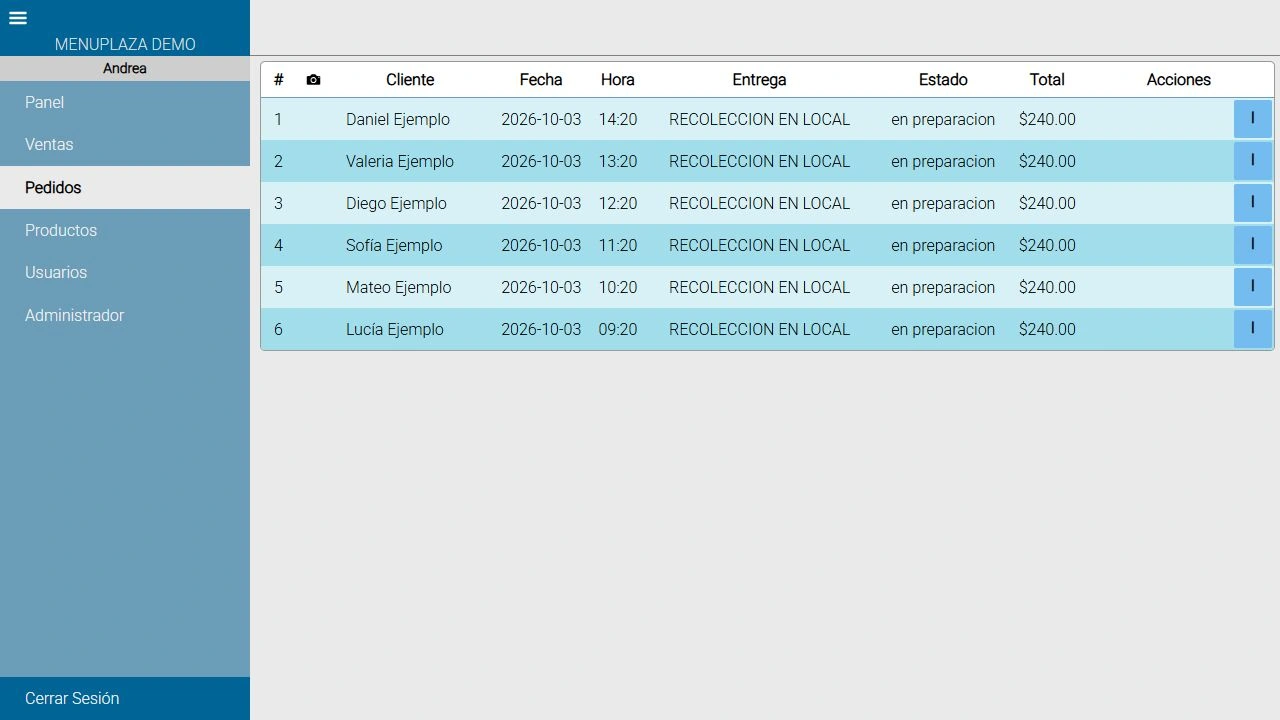Select client name Daniel Ejemplo
1280x720 pixels.
click(398, 119)
